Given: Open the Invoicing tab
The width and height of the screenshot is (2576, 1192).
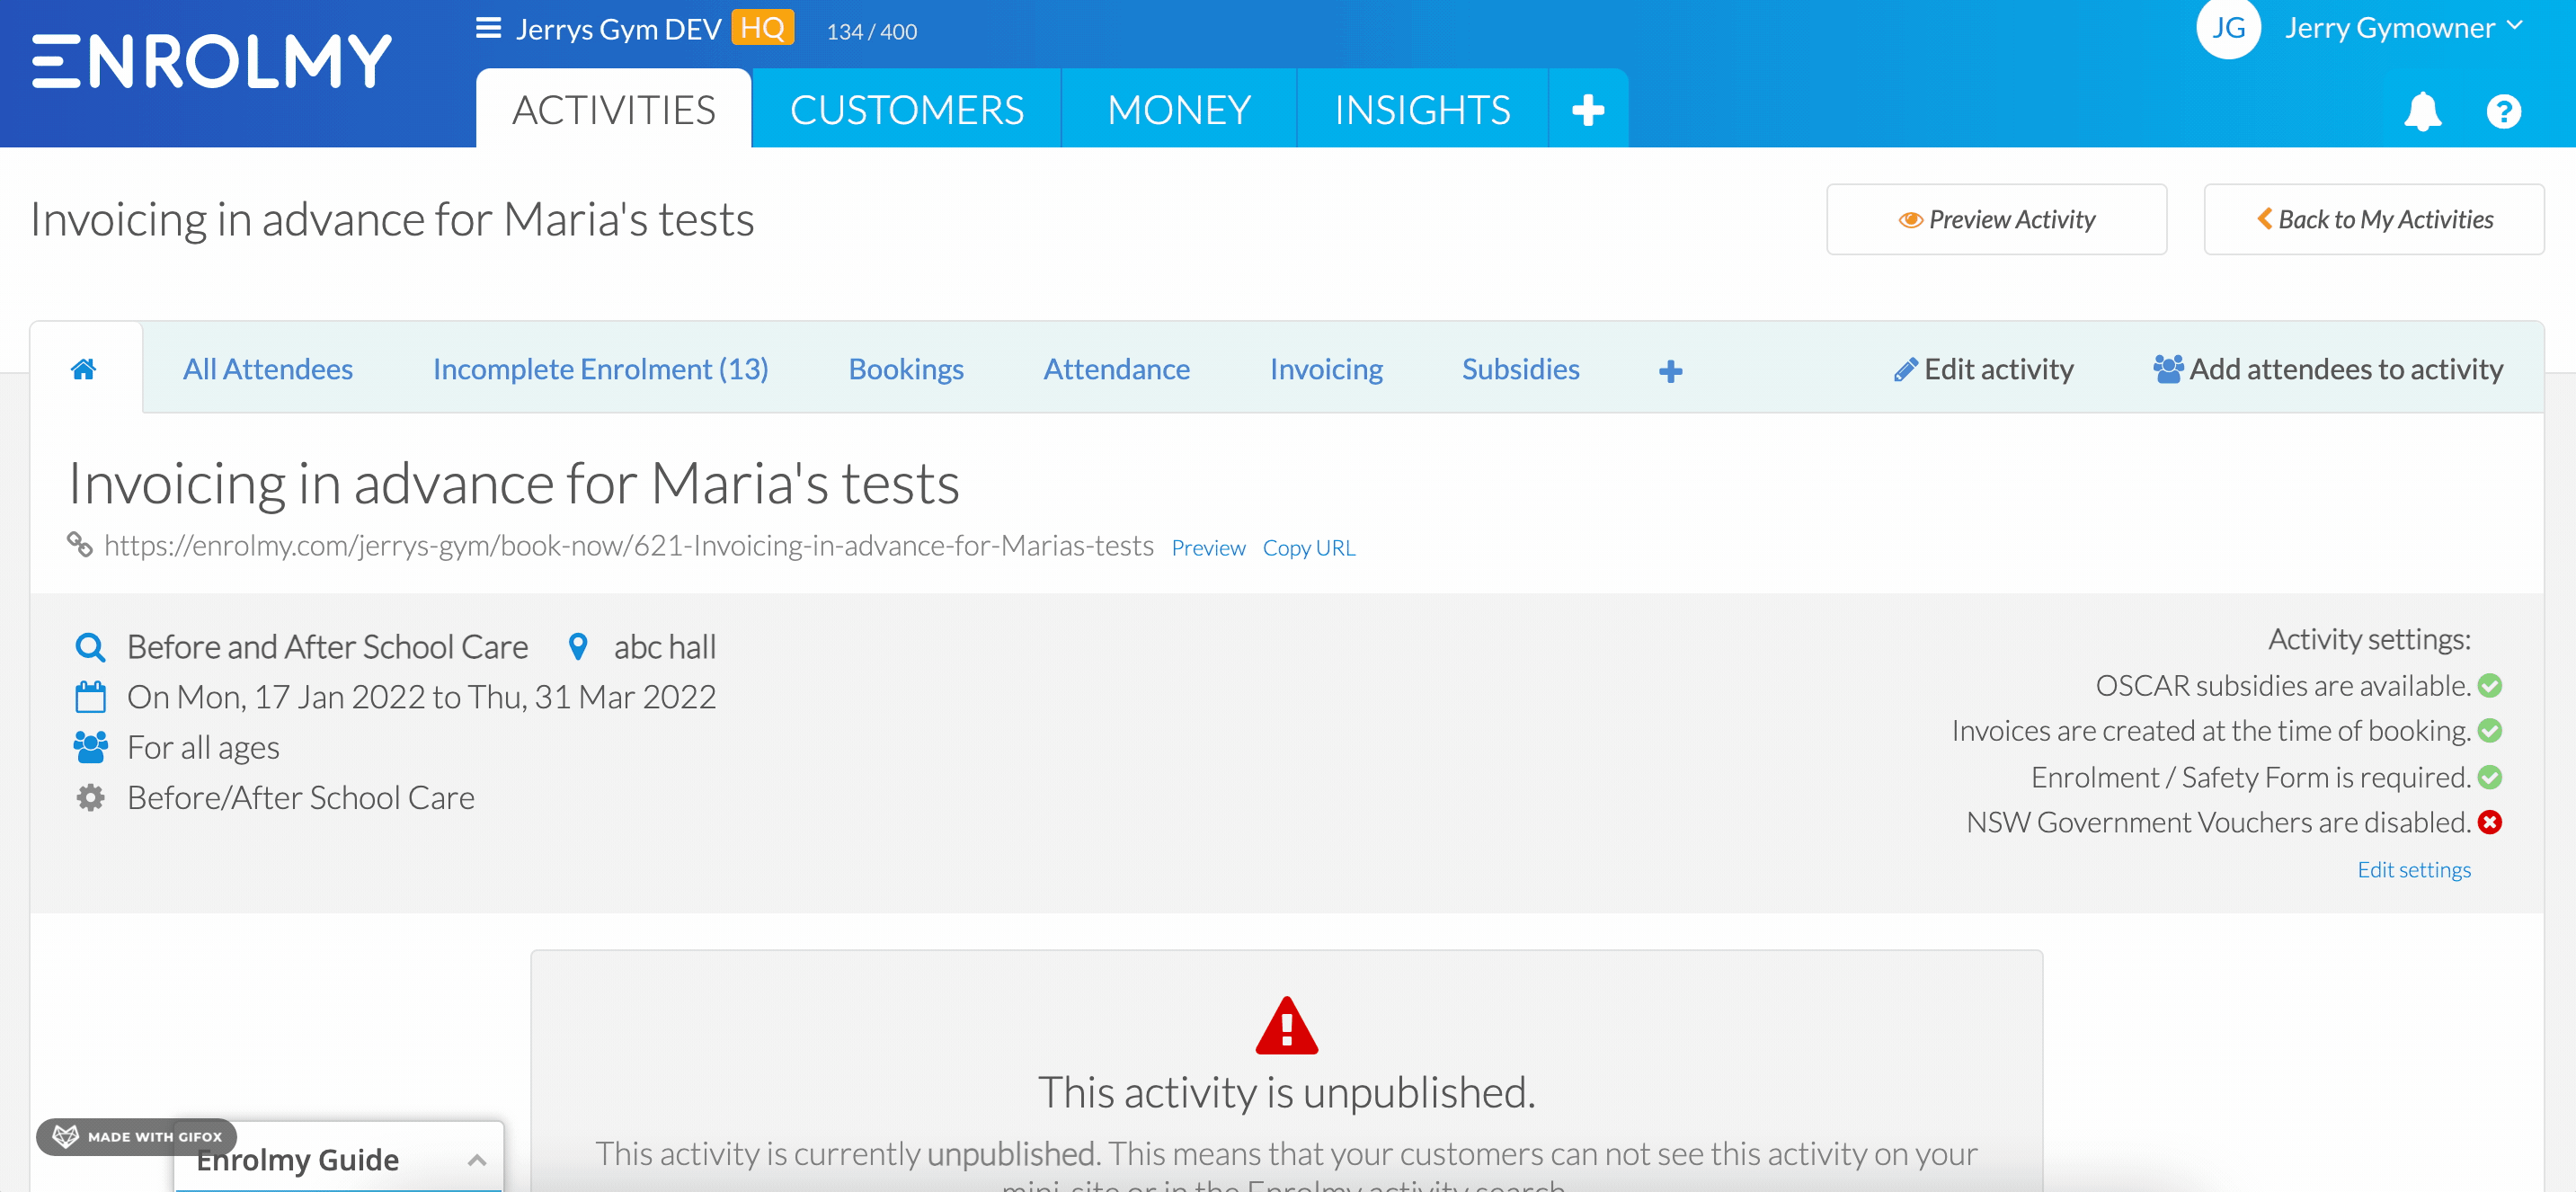Looking at the screenshot, I should pos(1326,369).
